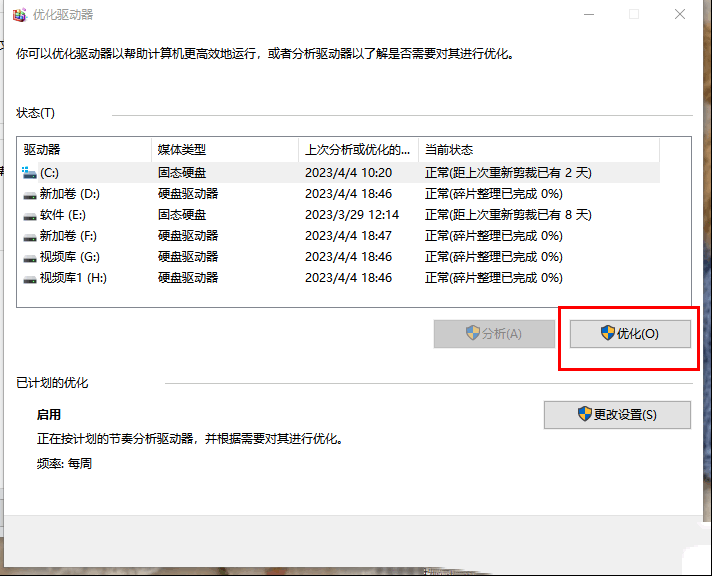Click the 频率: 每周 text
The height and width of the screenshot is (576, 712).
[64, 464]
